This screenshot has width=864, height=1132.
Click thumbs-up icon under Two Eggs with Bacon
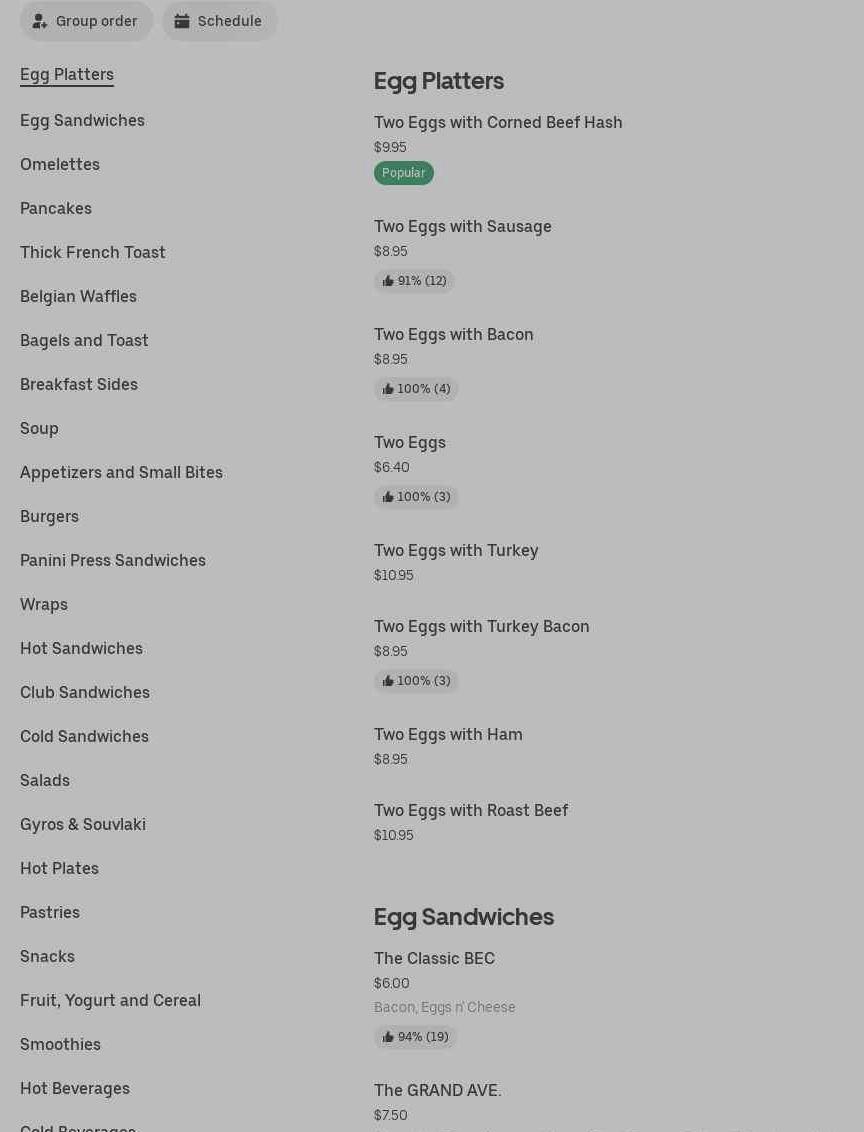[x=388, y=389]
